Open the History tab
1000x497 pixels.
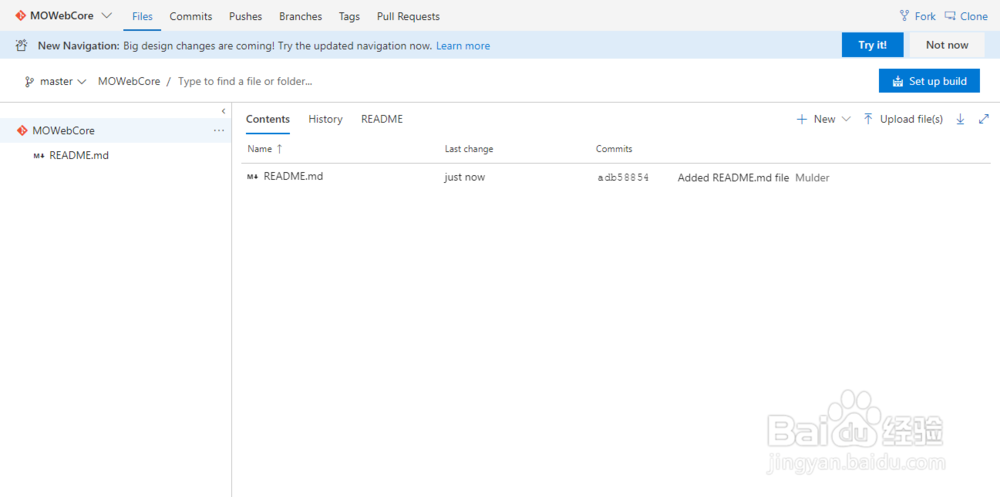[325, 119]
